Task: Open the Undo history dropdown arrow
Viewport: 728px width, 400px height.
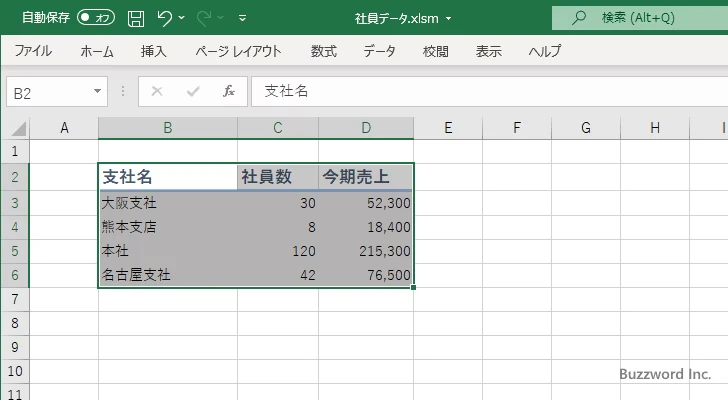Action: pyautogui.click(x=182, y=18)
